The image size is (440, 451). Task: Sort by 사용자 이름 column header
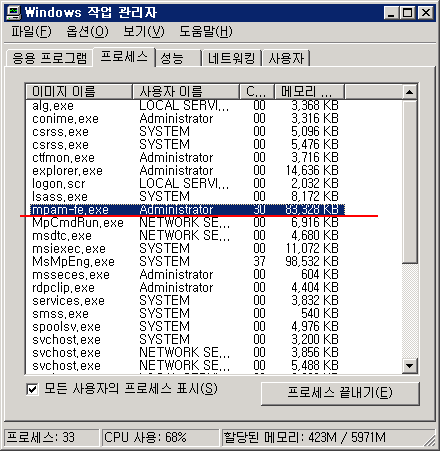[186, 91]
